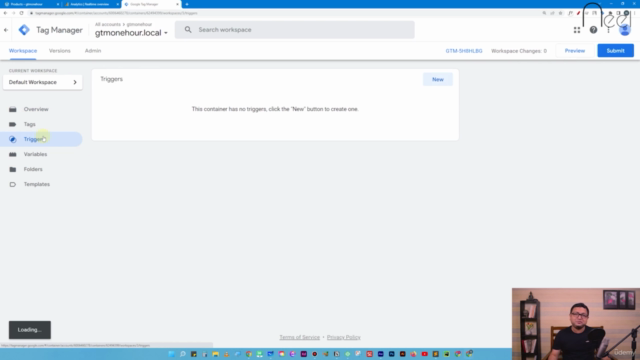Screen dimensions: 640x360
Task: Open the Windows Start button on taskbar
Action: 171,354
